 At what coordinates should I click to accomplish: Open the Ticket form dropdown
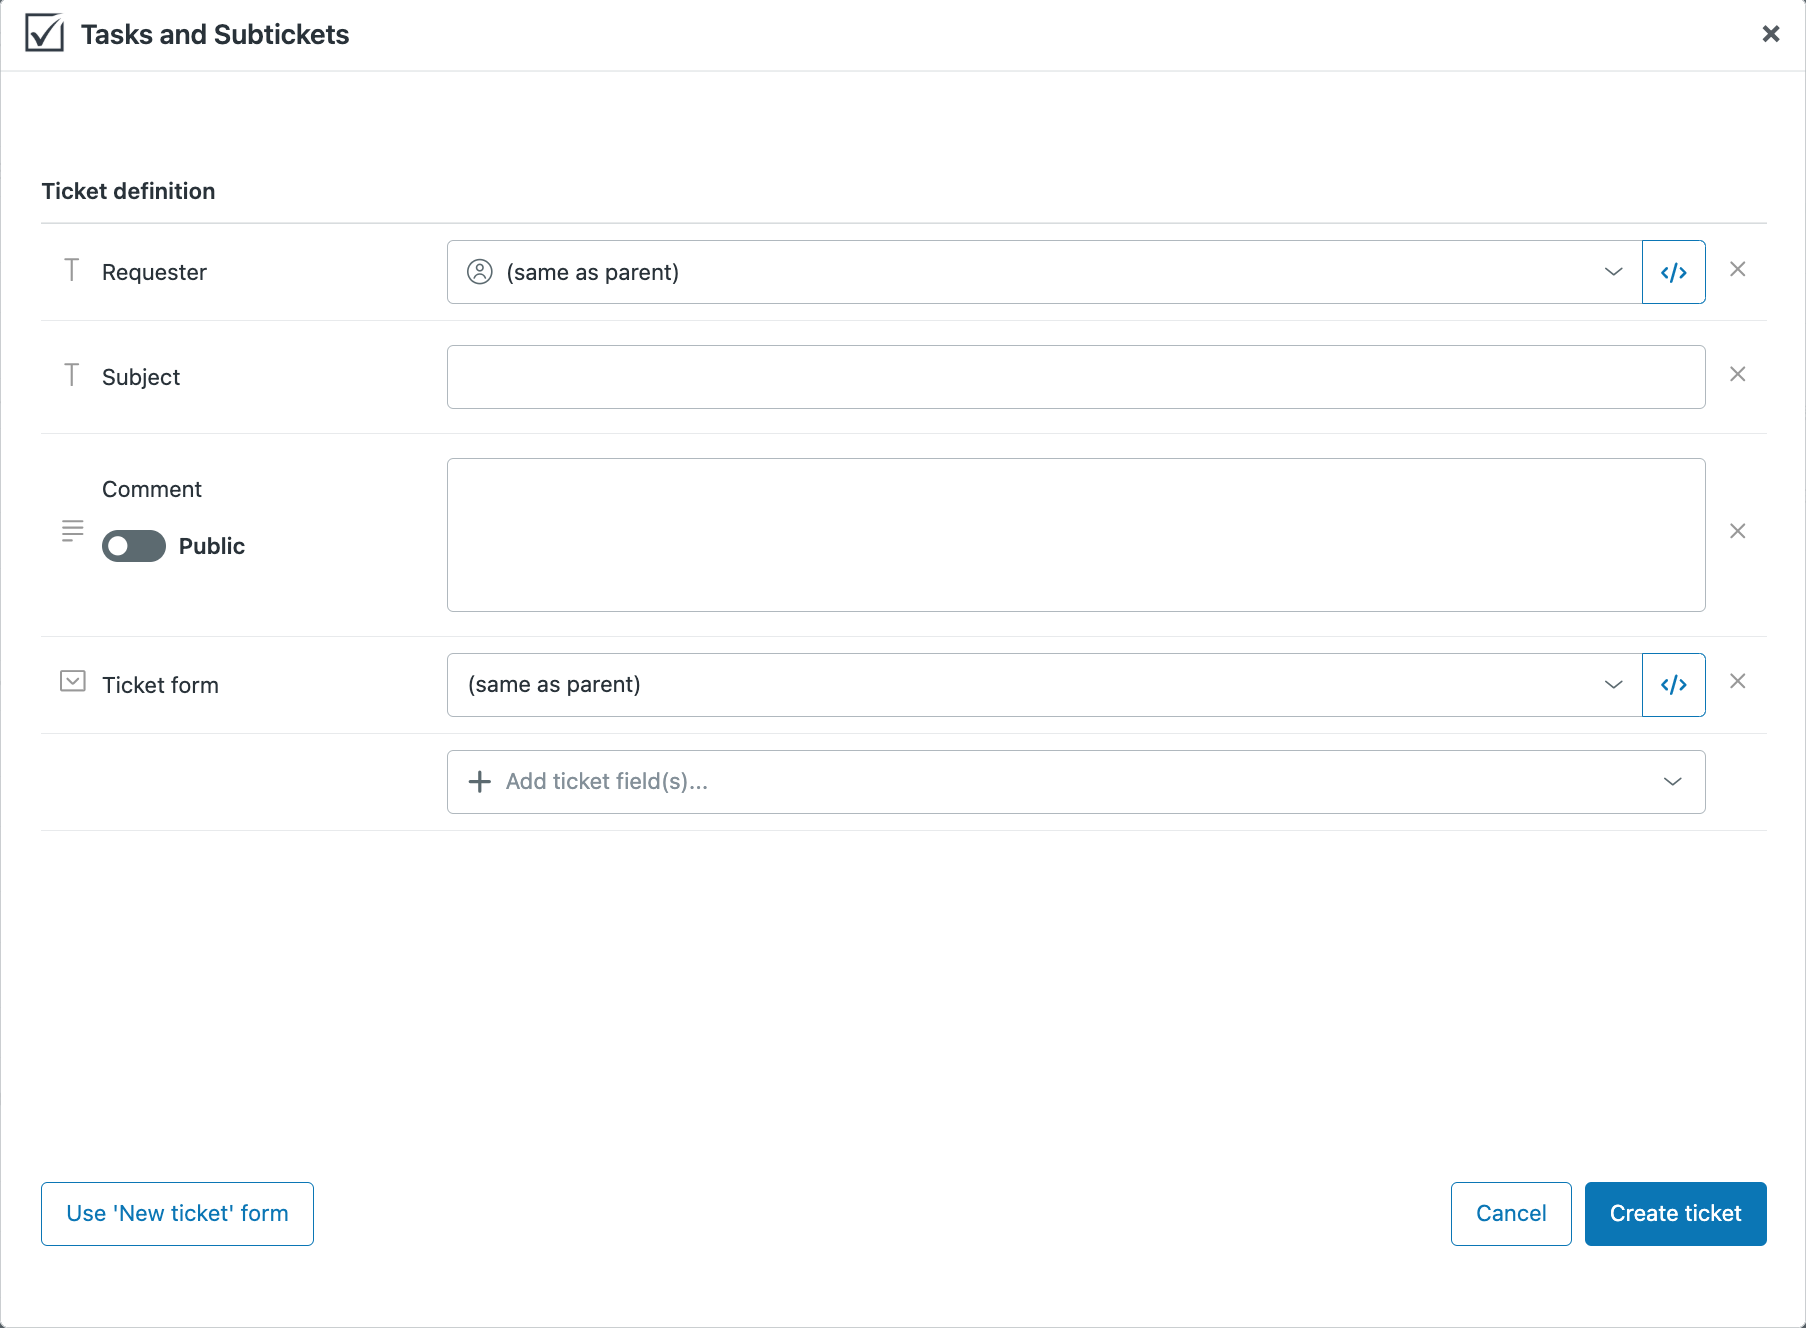pyautogui.click(x=1044, y=685)
